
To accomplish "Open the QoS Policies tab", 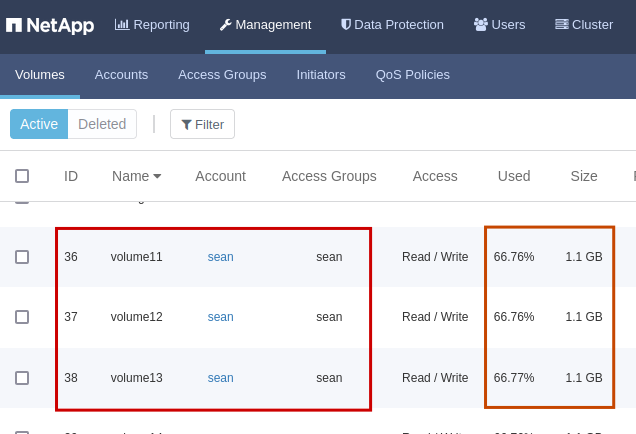I will (413, 75).
